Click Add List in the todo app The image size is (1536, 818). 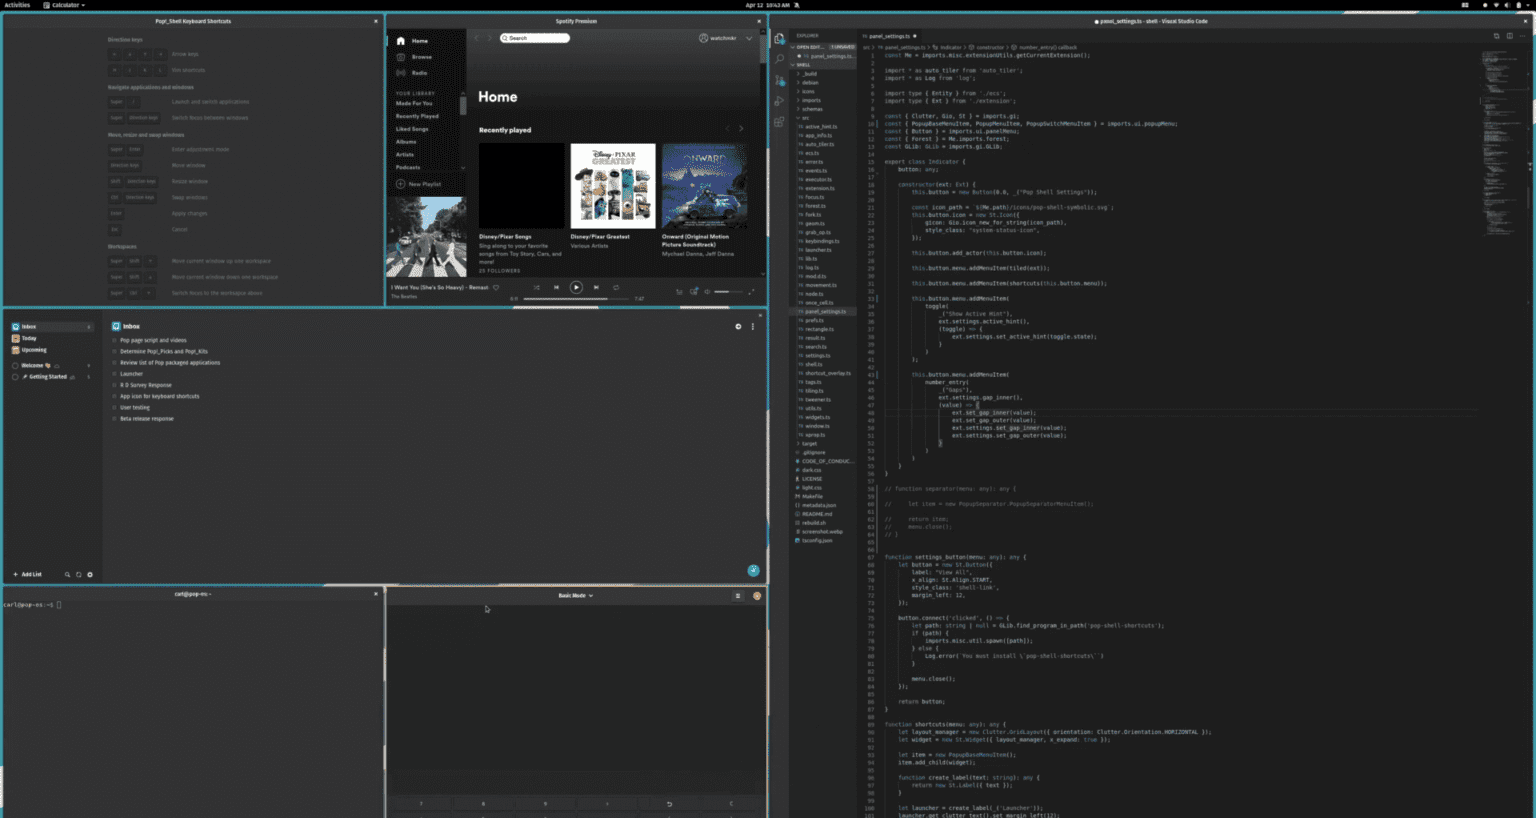pos(25,574)
